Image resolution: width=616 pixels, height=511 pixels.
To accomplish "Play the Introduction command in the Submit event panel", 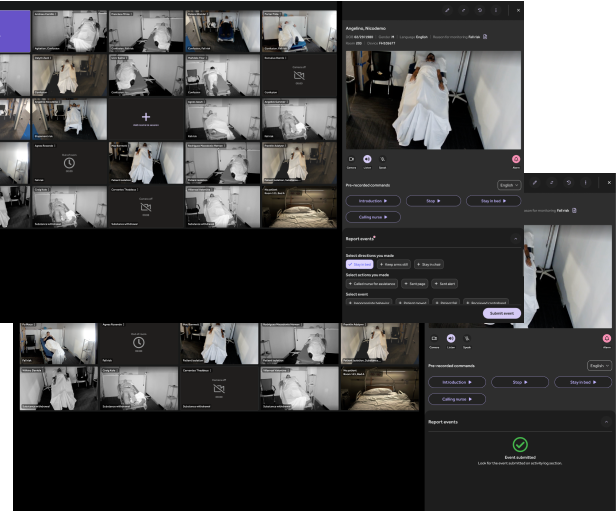I will coord(373,201).
